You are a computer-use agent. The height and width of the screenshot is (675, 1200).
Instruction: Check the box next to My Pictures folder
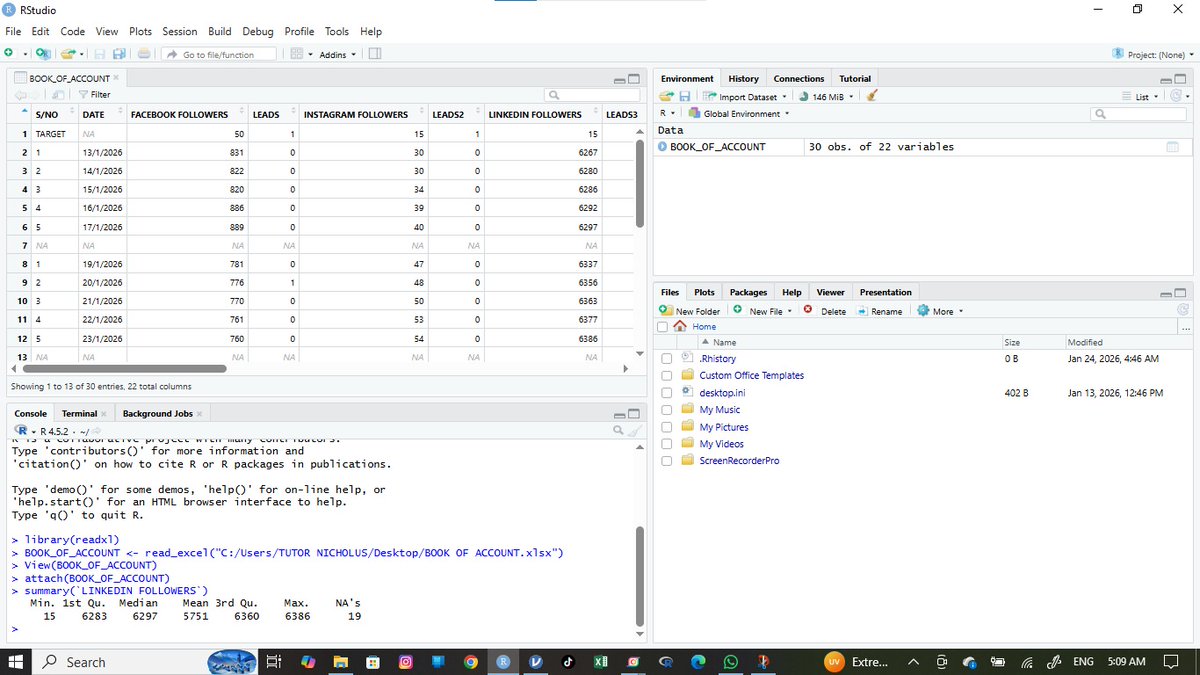(x=666, y=427)
